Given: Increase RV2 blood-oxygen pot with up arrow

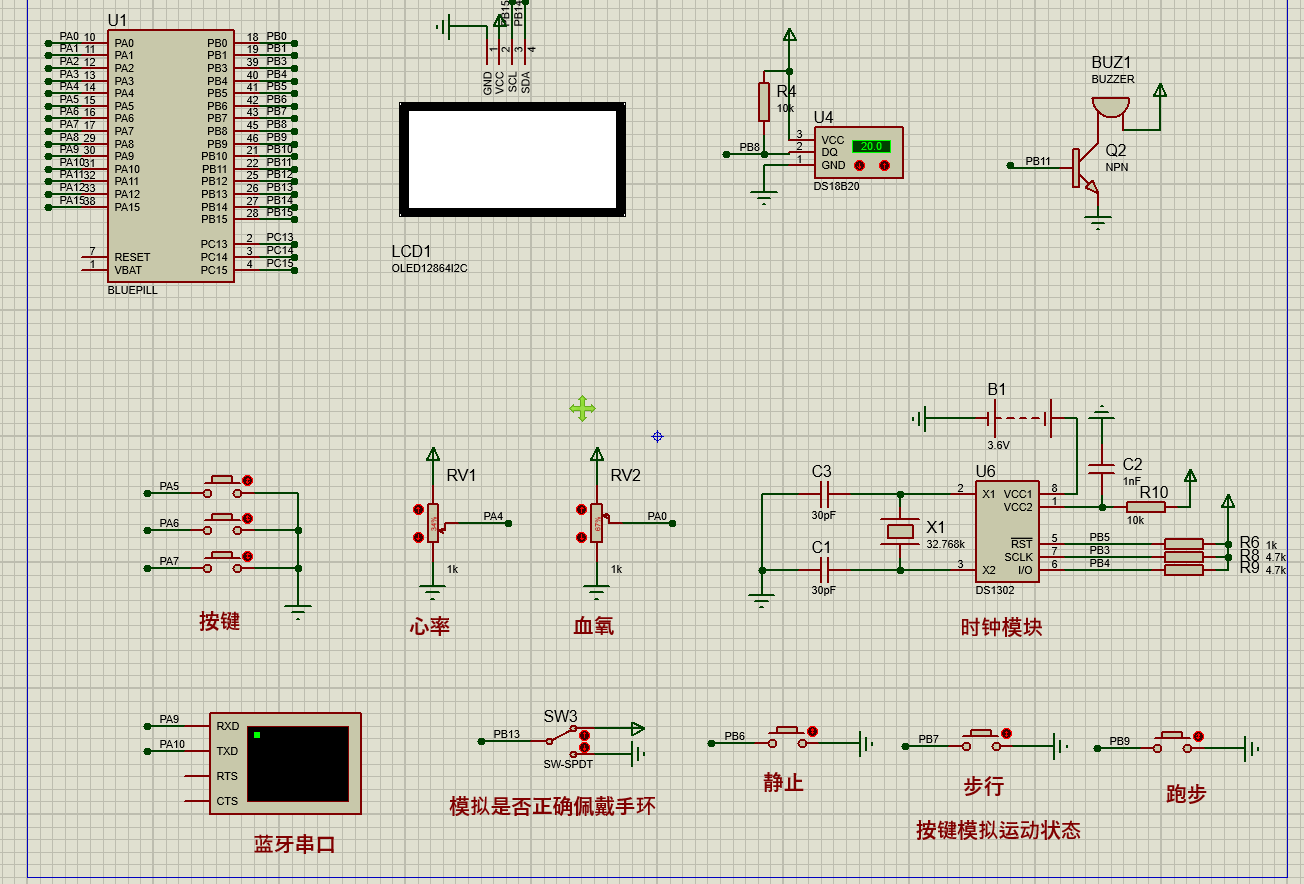Looking at the screenshot, I should click(x=581, y=510).
